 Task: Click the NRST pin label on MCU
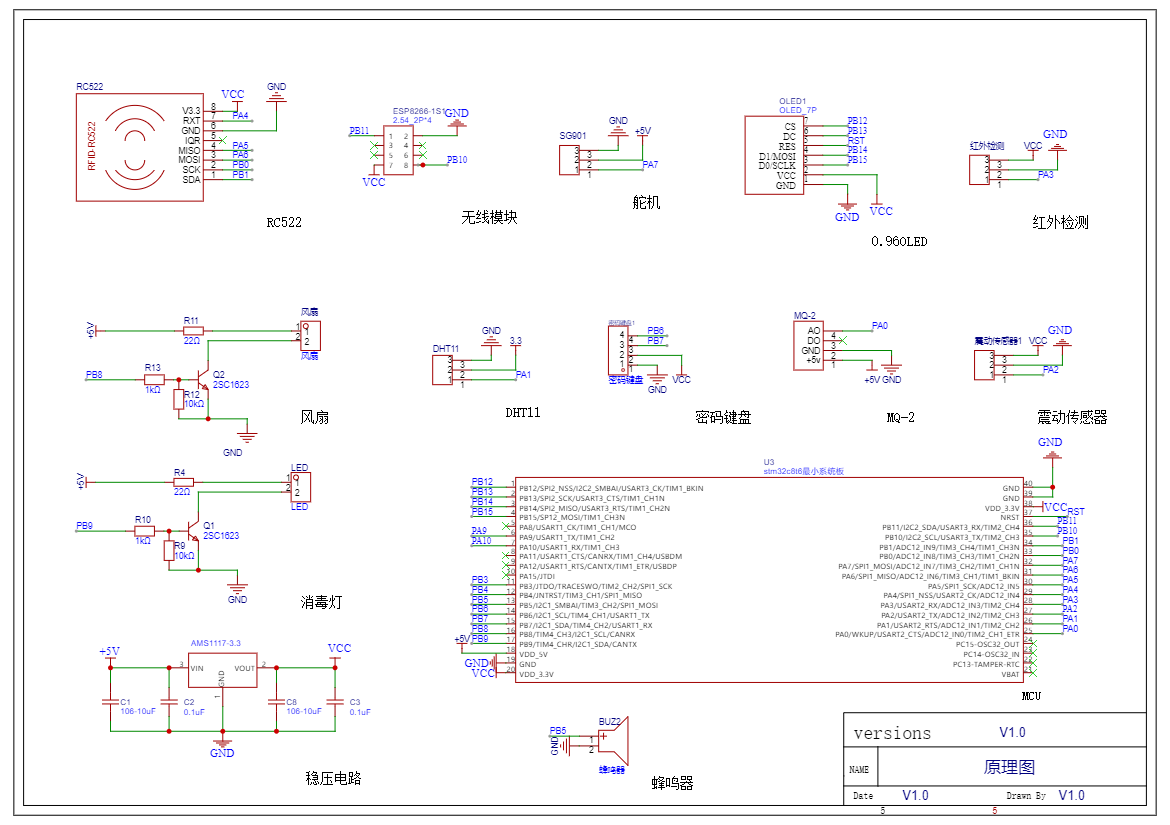(1010, 518)
